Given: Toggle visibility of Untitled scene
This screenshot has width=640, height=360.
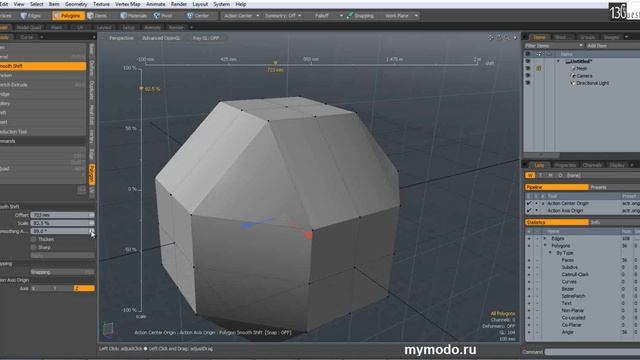Looking at the screenshot, I should coord(528,61).
